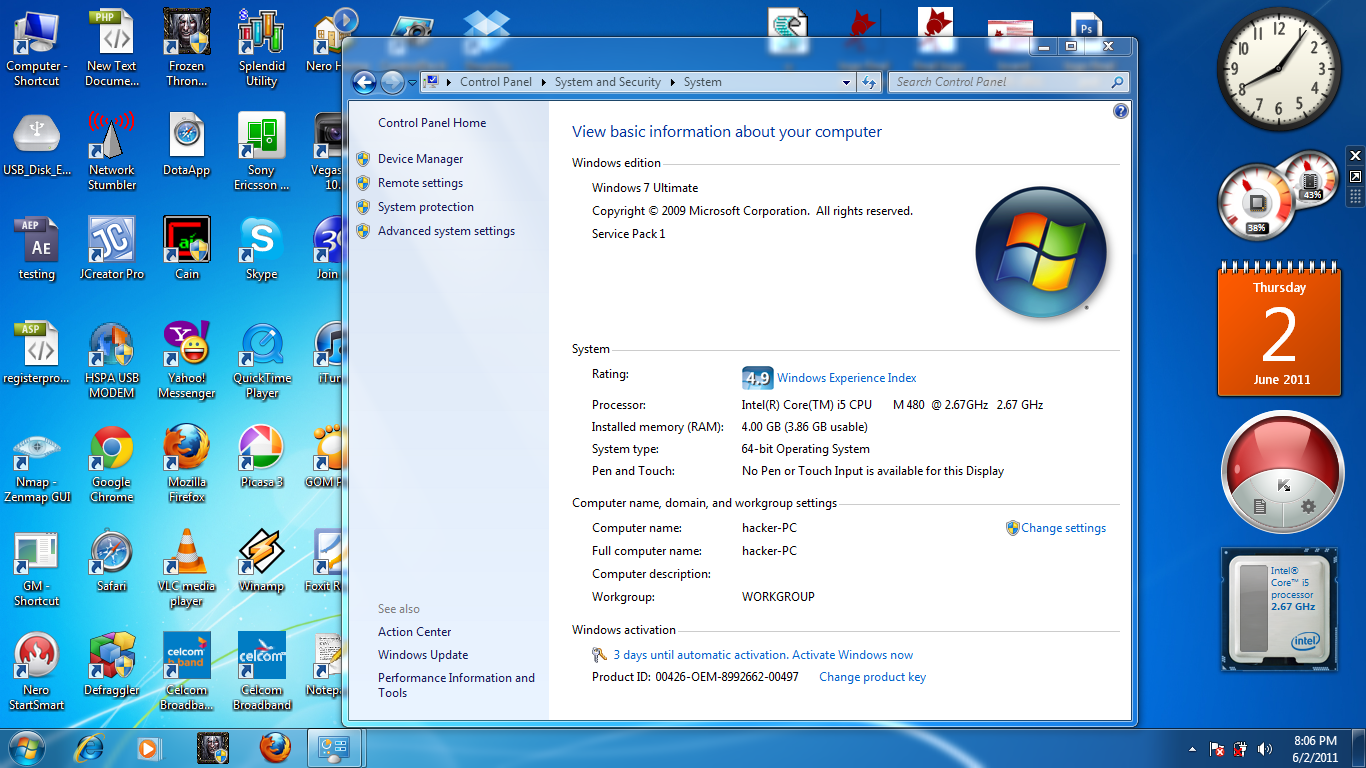Open New Text Document PHP file icon
Viewport: 1366px width, 768px height.
point(112,48)
